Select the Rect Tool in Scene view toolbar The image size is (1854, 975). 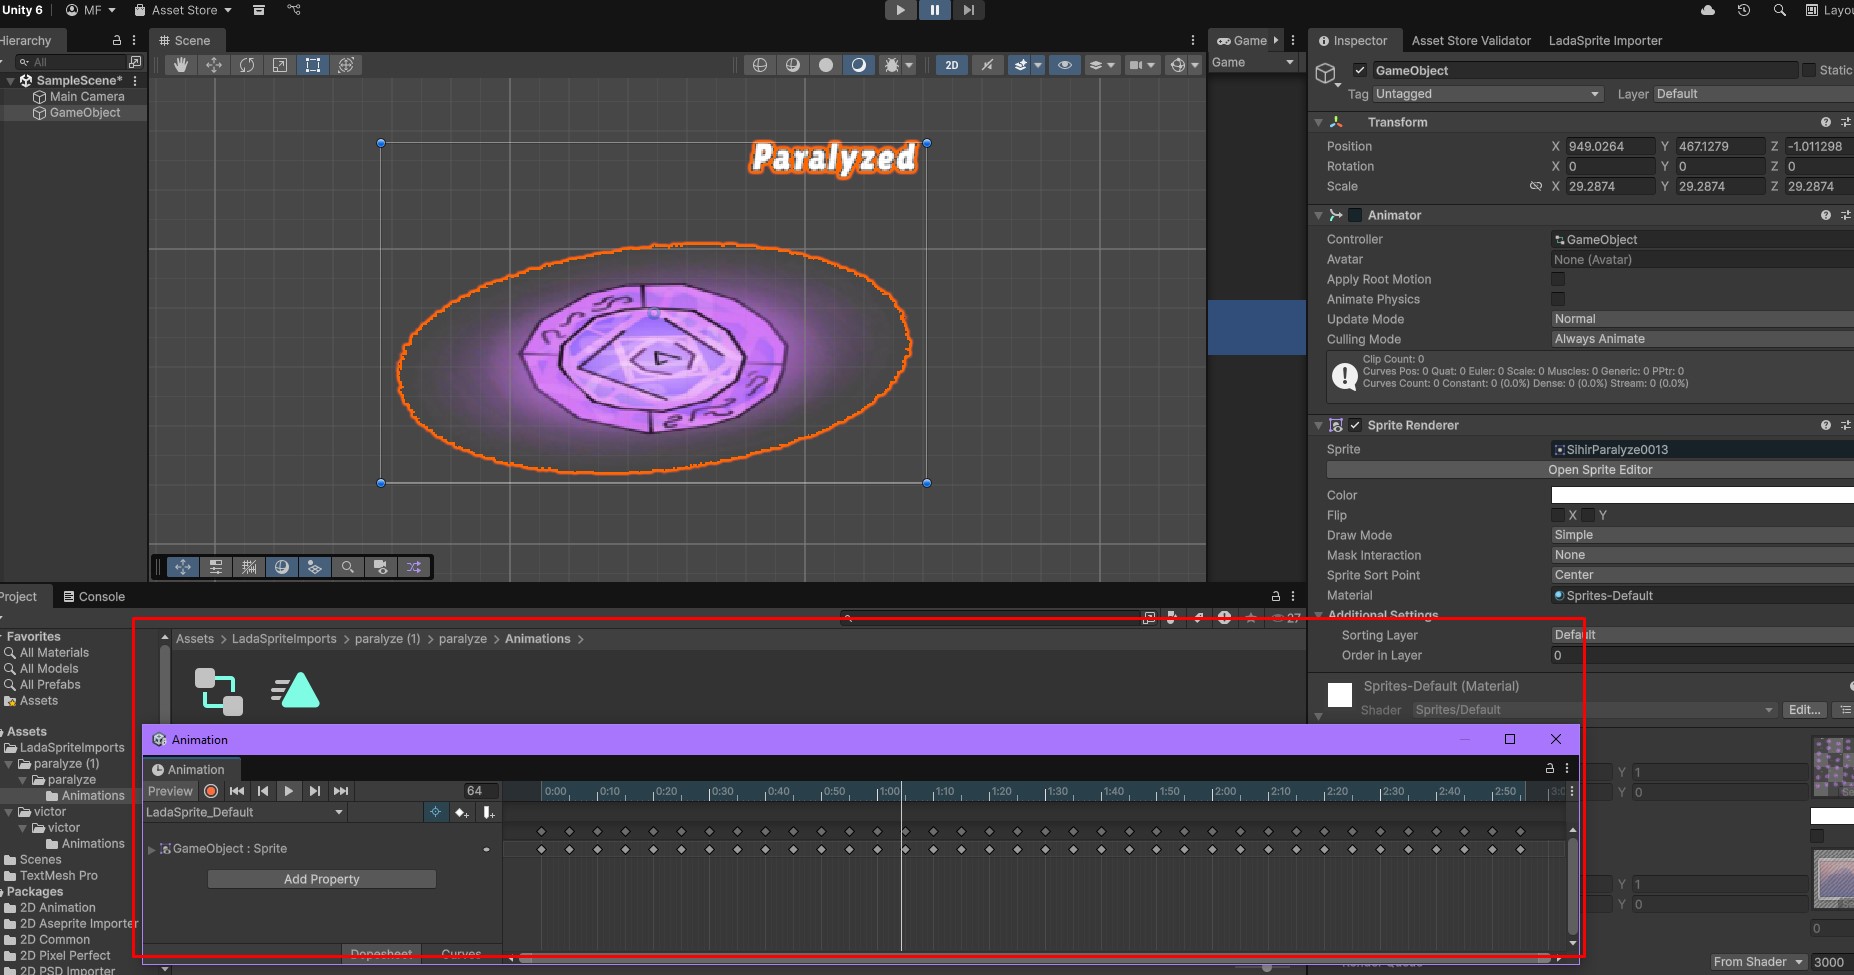pyautogui.click(x=313, y=65)
